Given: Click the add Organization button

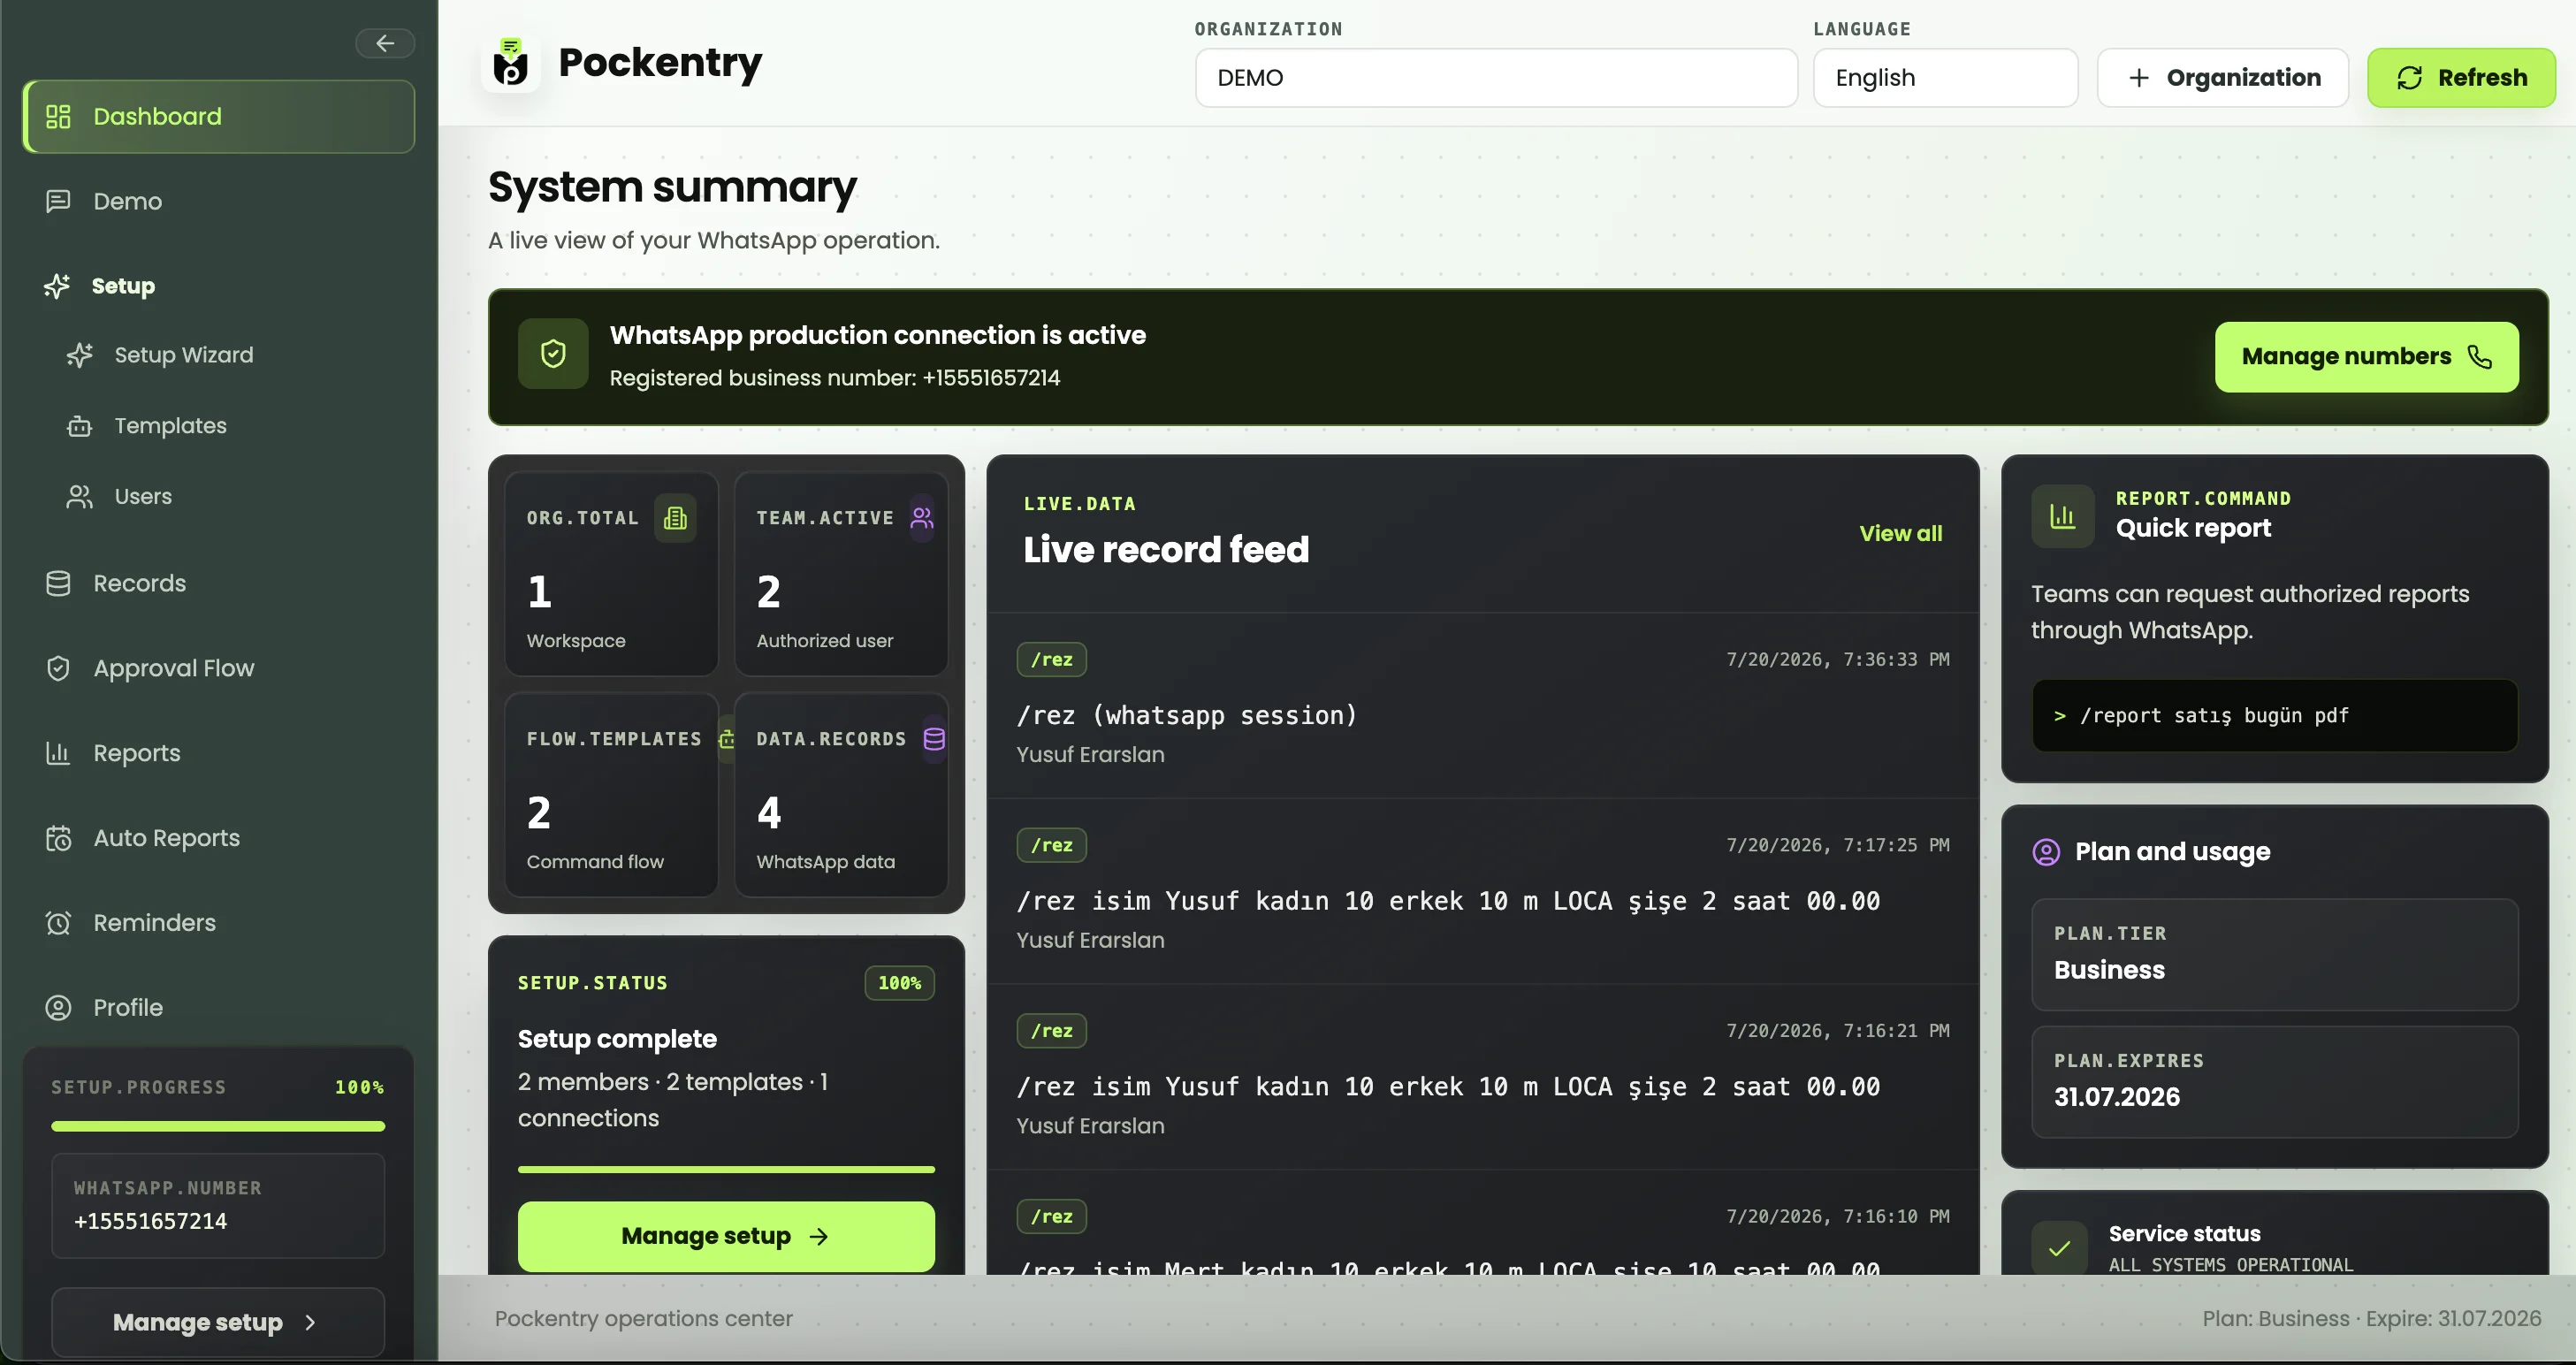Looking at the screenshot, I should click(2223, 78).
